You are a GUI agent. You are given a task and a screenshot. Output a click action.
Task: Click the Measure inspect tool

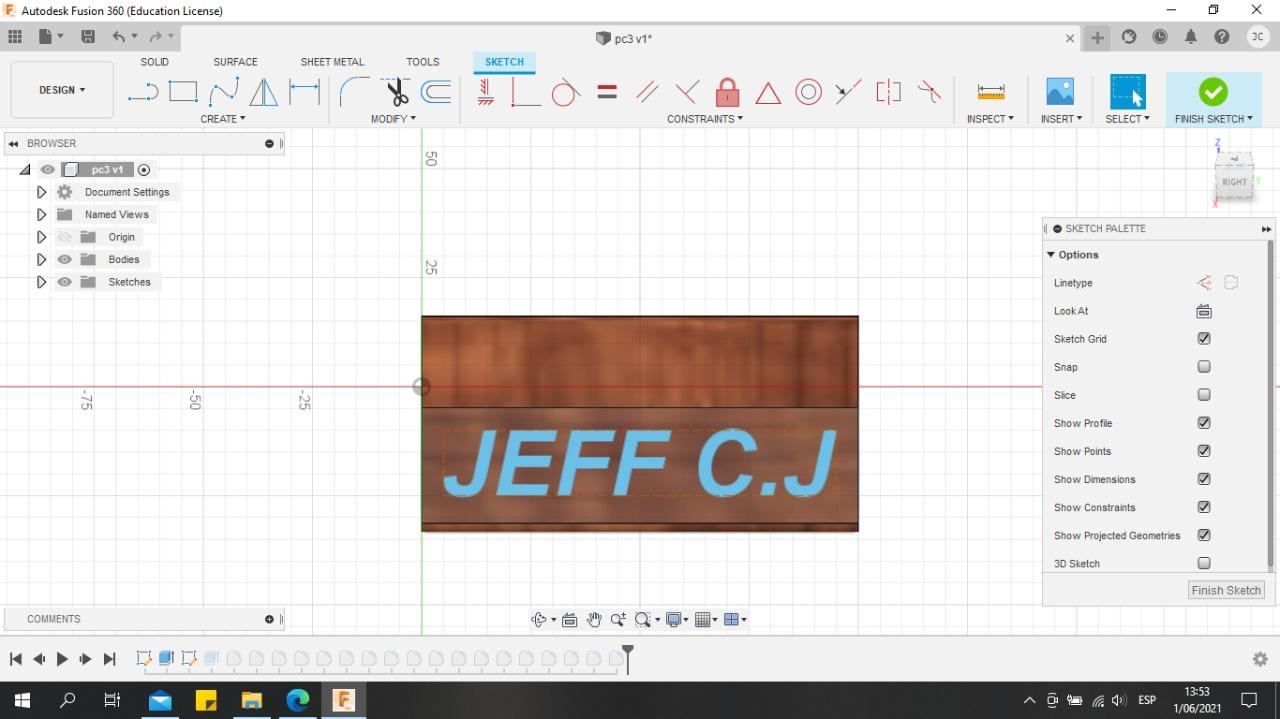pyautogui.click(x=991, y=92)
